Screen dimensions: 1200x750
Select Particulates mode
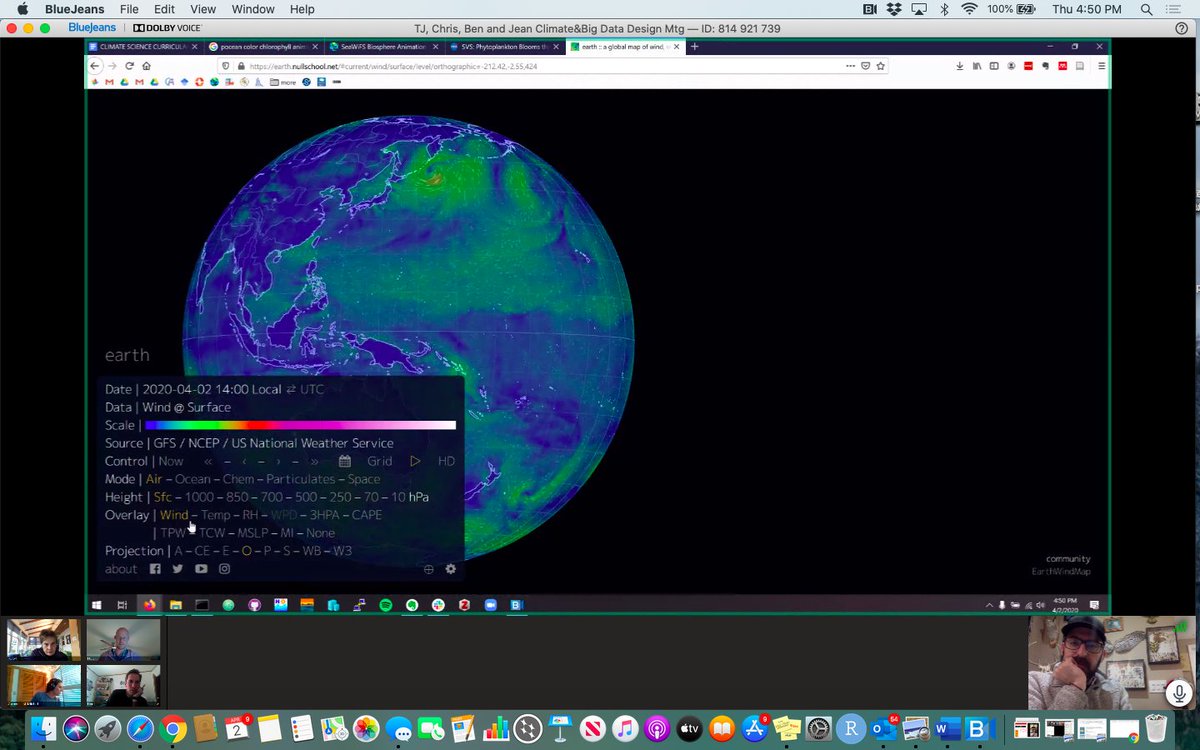(301, 479)
